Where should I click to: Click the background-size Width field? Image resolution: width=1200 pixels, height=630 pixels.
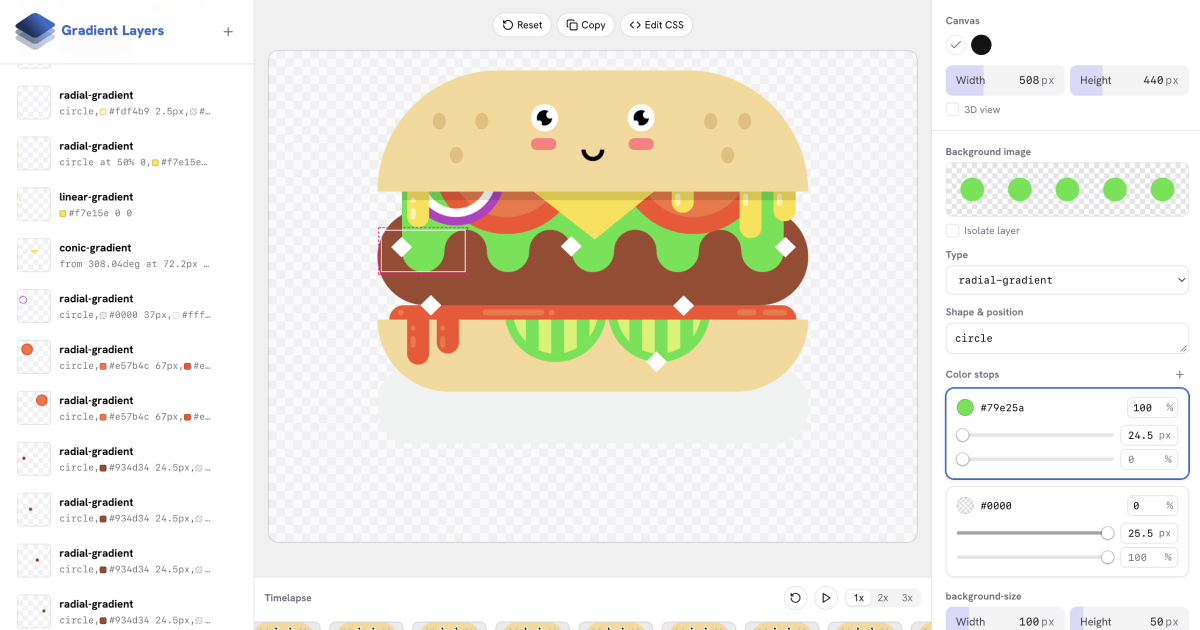[x=1005, y=621]
